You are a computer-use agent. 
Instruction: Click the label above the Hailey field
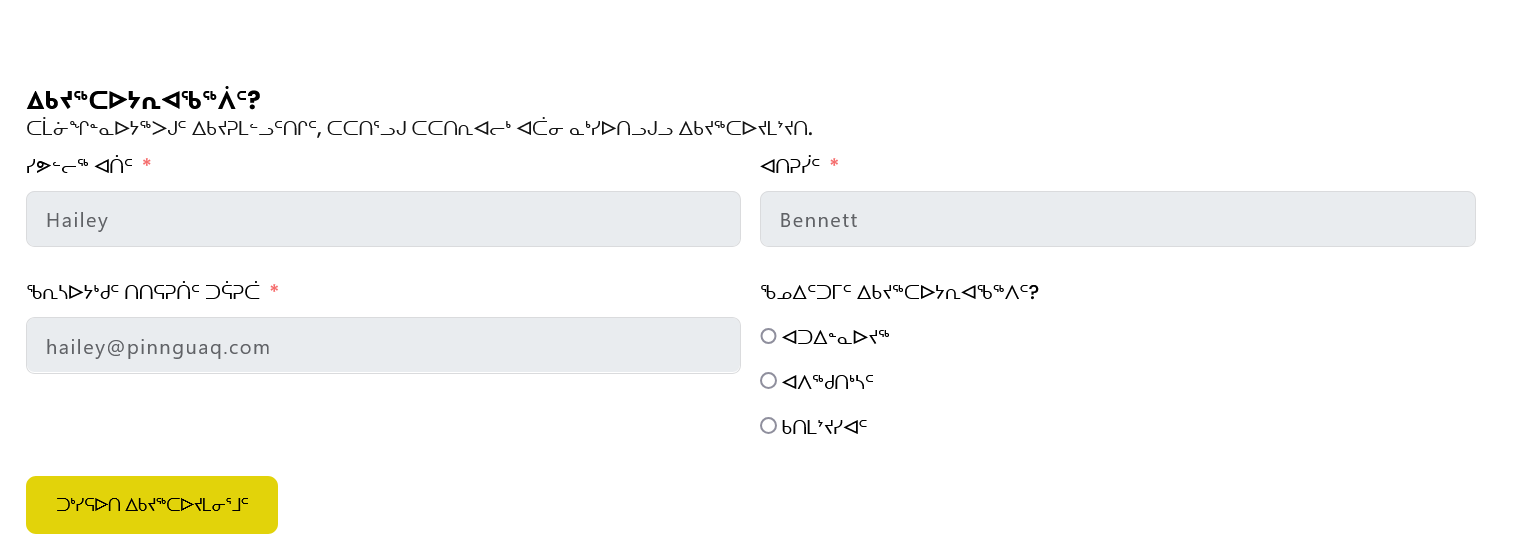click(79, 165)
